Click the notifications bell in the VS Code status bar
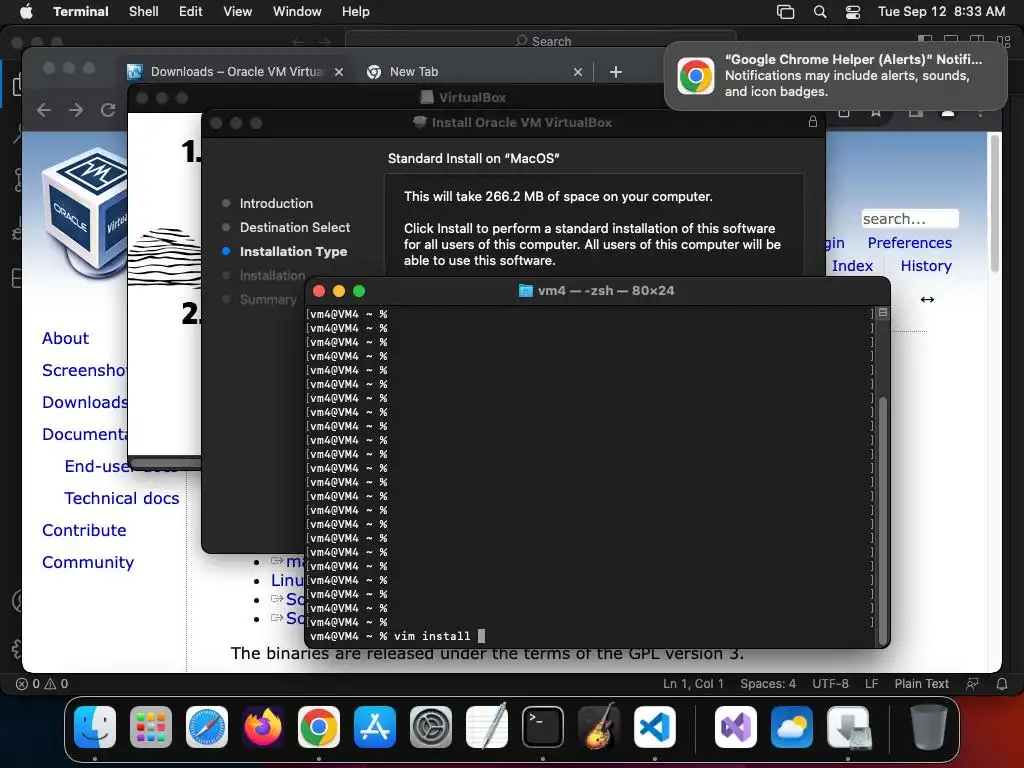Image resolution: width=1024 pixels, height=768 pixels. [x=1002, y=684]
